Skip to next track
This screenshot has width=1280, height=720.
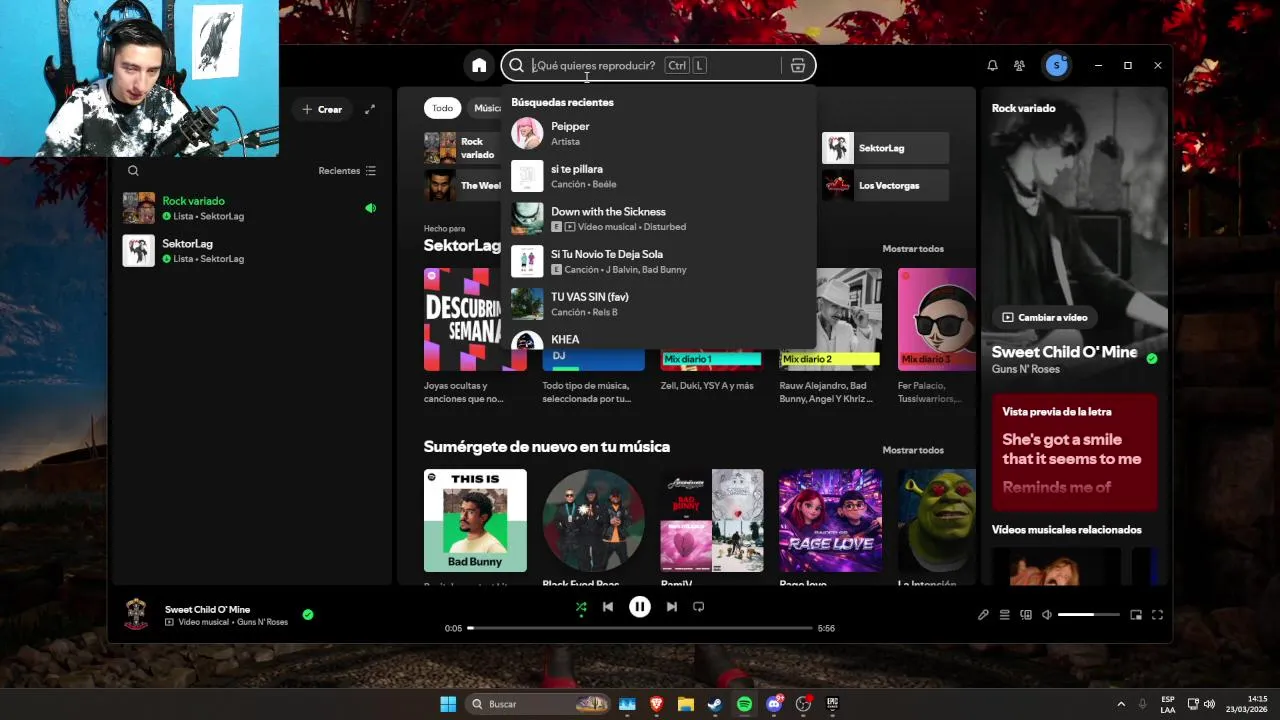pos(672,606)
